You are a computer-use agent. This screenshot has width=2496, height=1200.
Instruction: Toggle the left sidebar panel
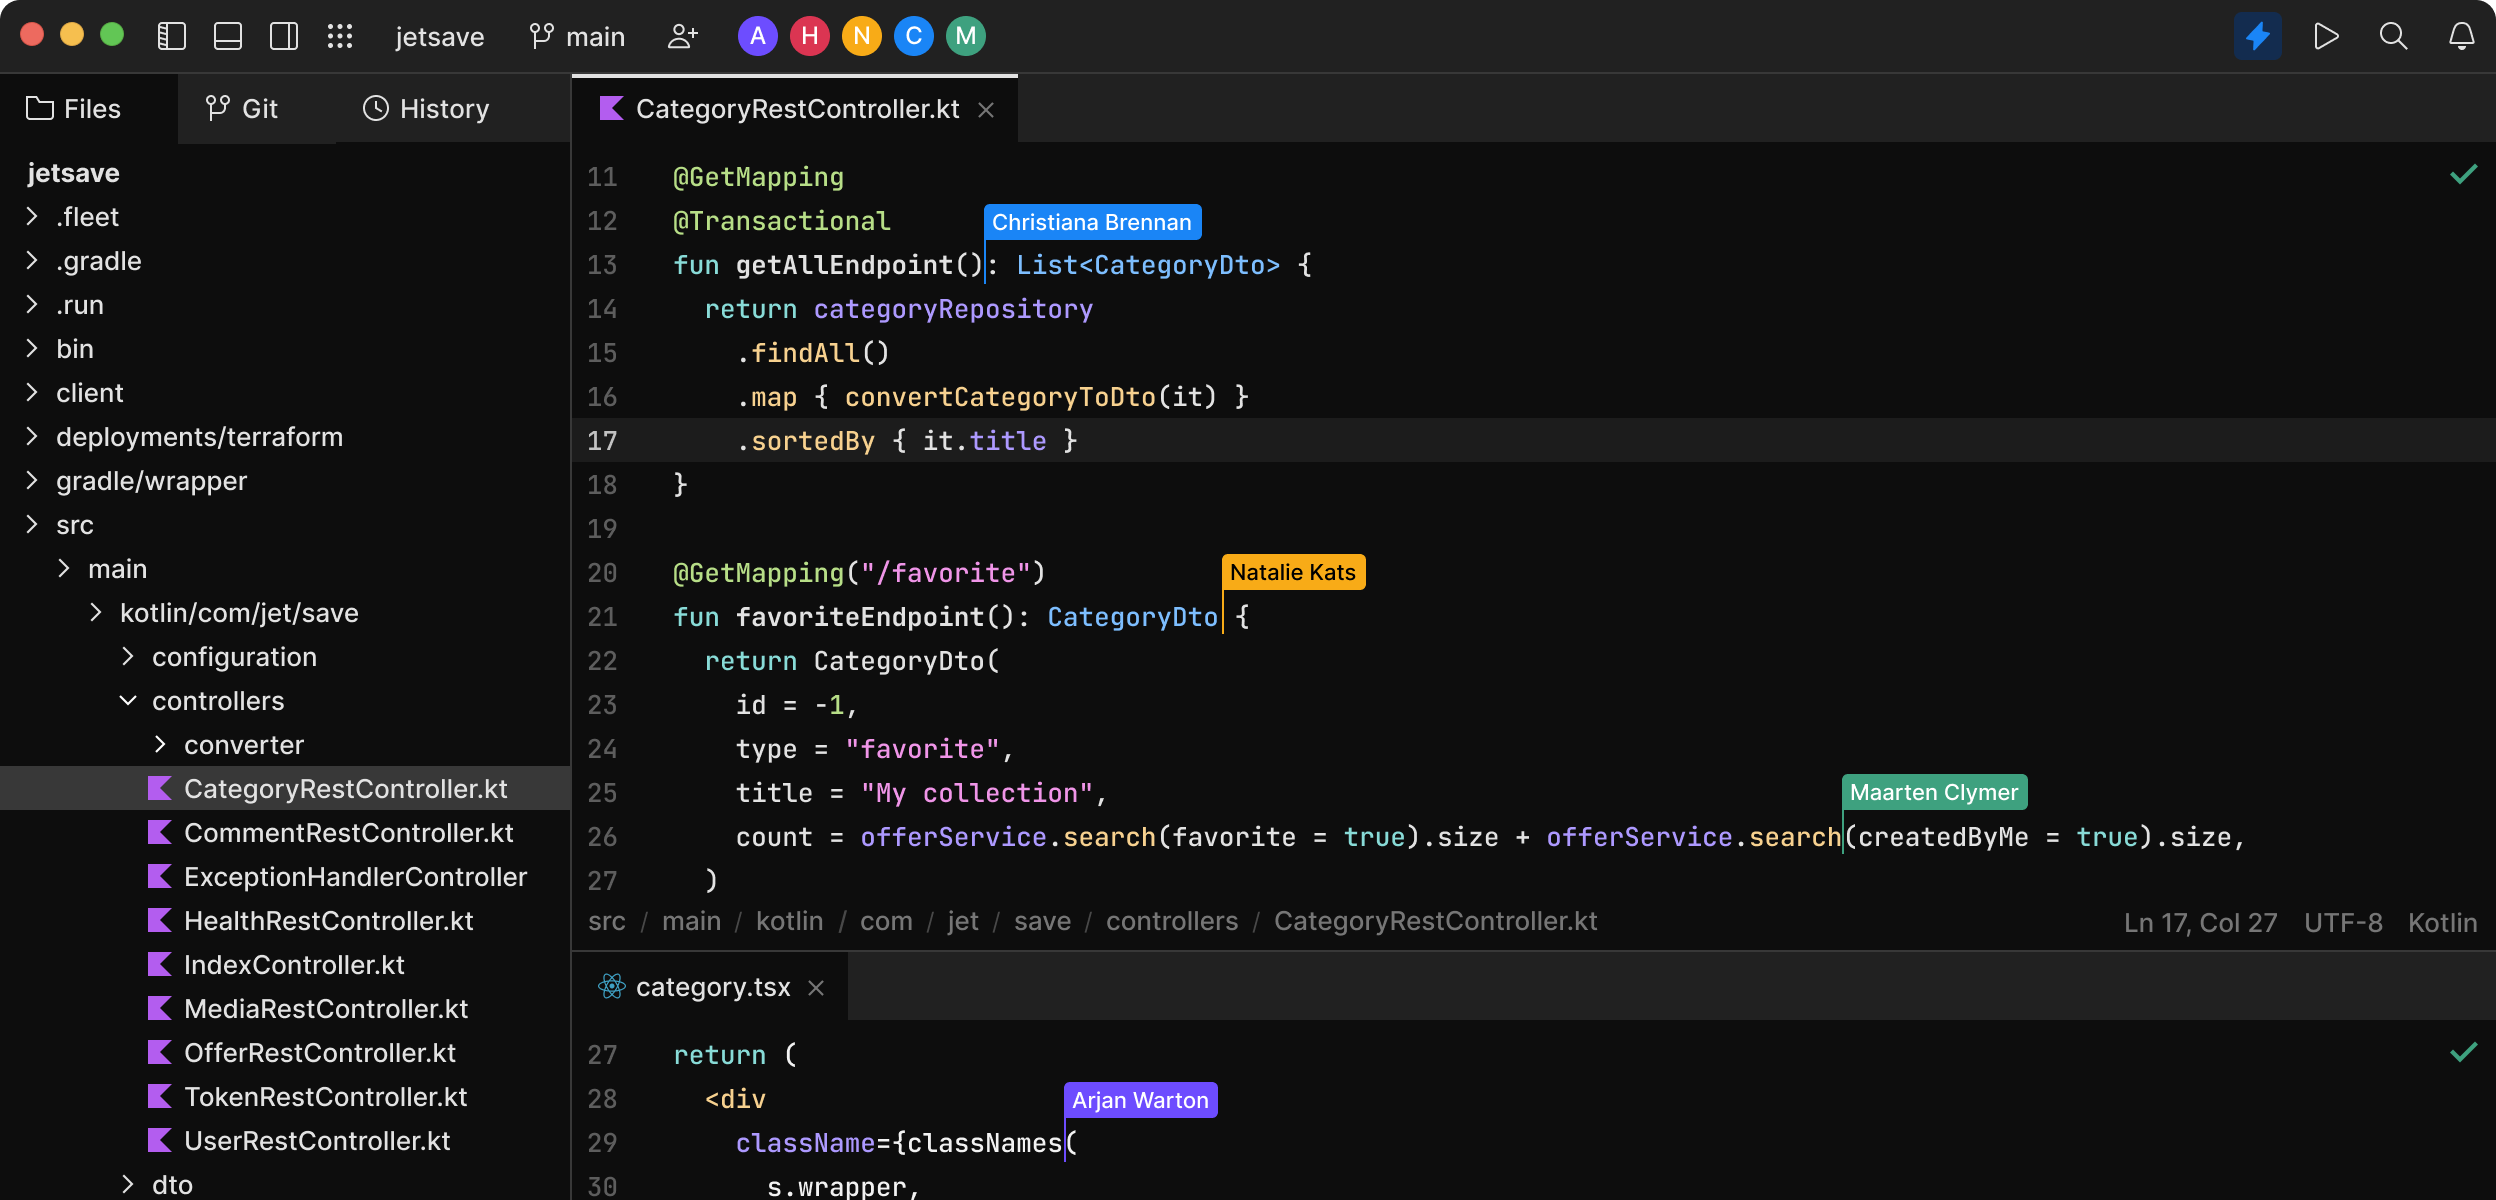171,37
